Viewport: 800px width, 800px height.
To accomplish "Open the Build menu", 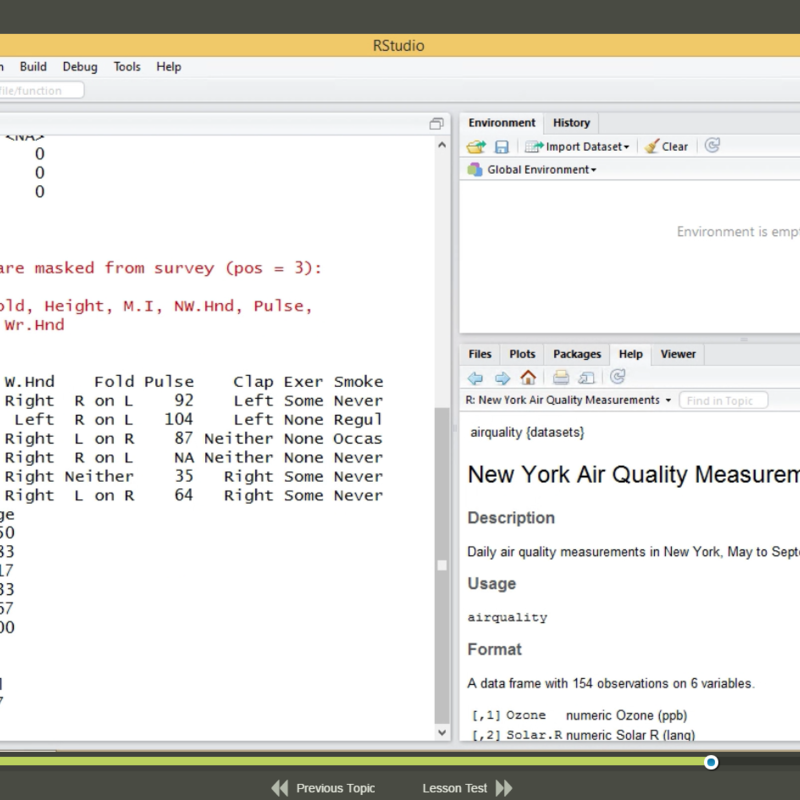I will [33, 67].
